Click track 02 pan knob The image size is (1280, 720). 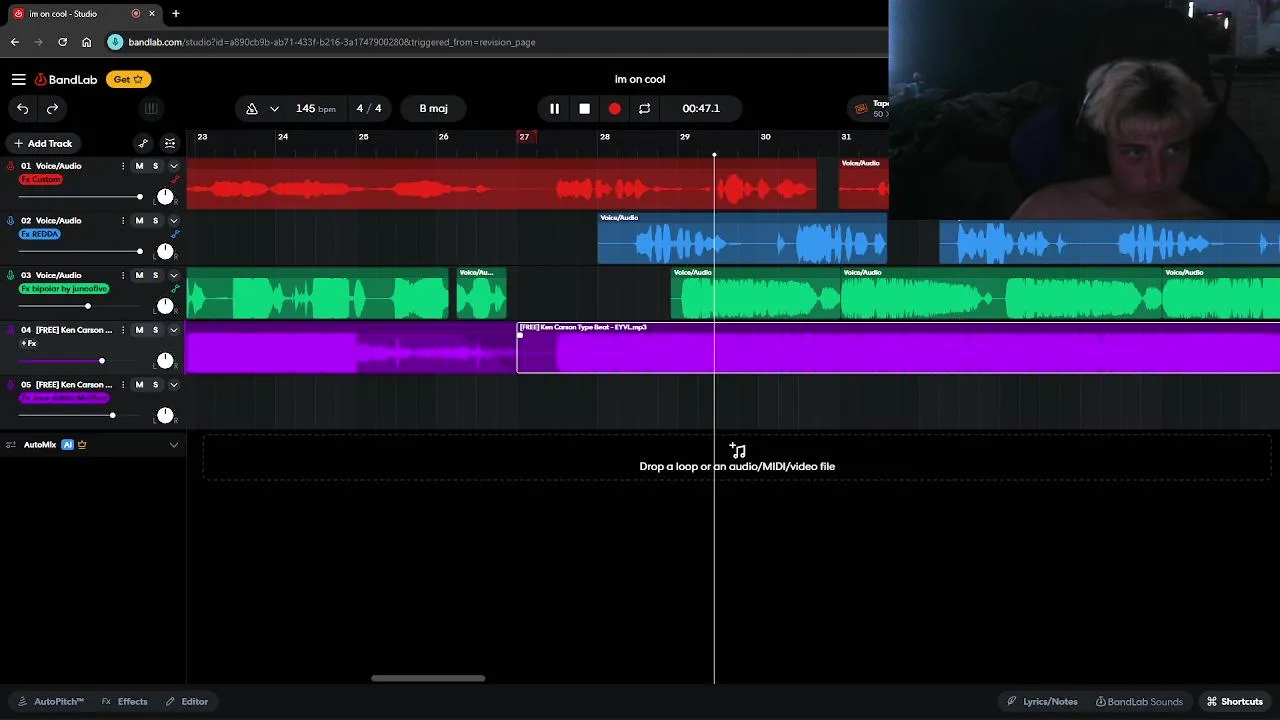[165, 251]
